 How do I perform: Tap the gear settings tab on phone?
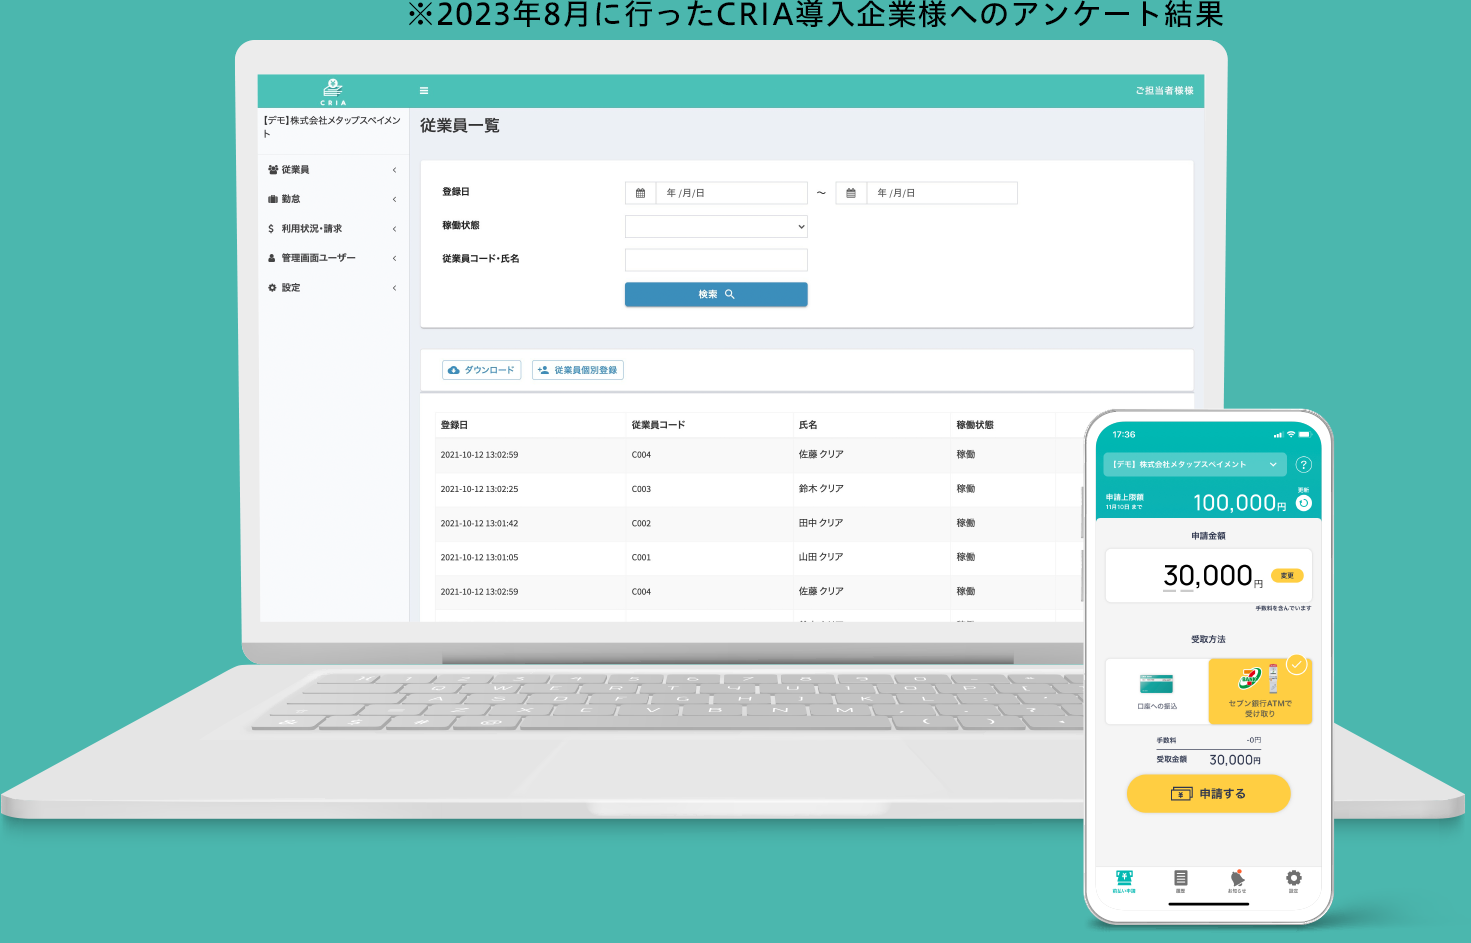tap(1293, 878)
